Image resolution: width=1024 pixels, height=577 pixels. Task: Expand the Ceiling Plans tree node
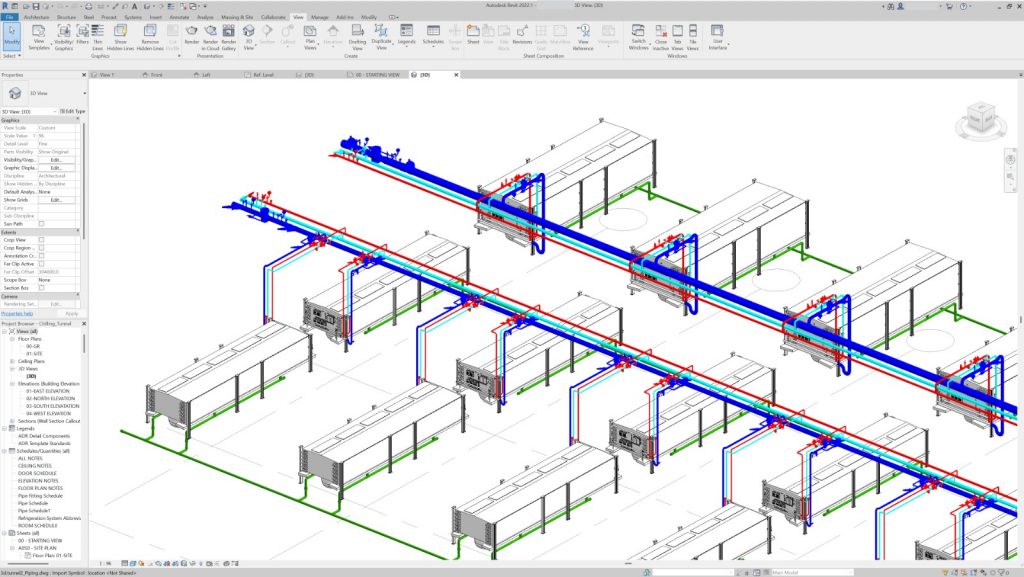[x=12, y=362]
